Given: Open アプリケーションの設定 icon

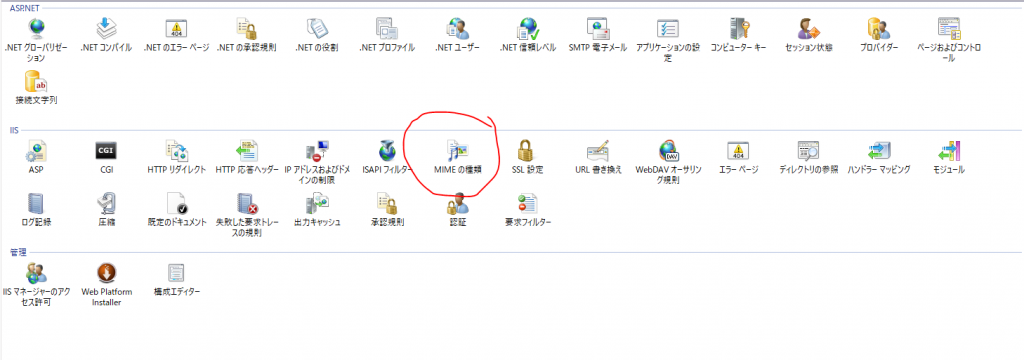Looking at the screenshot, I should (667, 28).
